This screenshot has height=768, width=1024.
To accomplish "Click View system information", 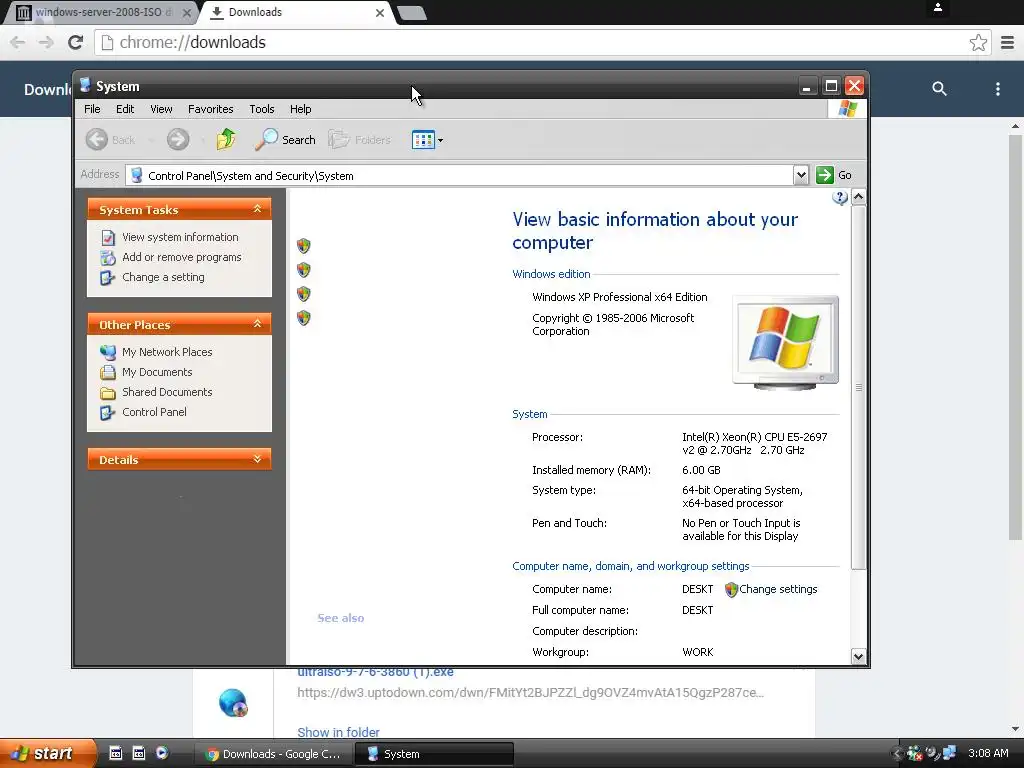I will tap(180, 237).
